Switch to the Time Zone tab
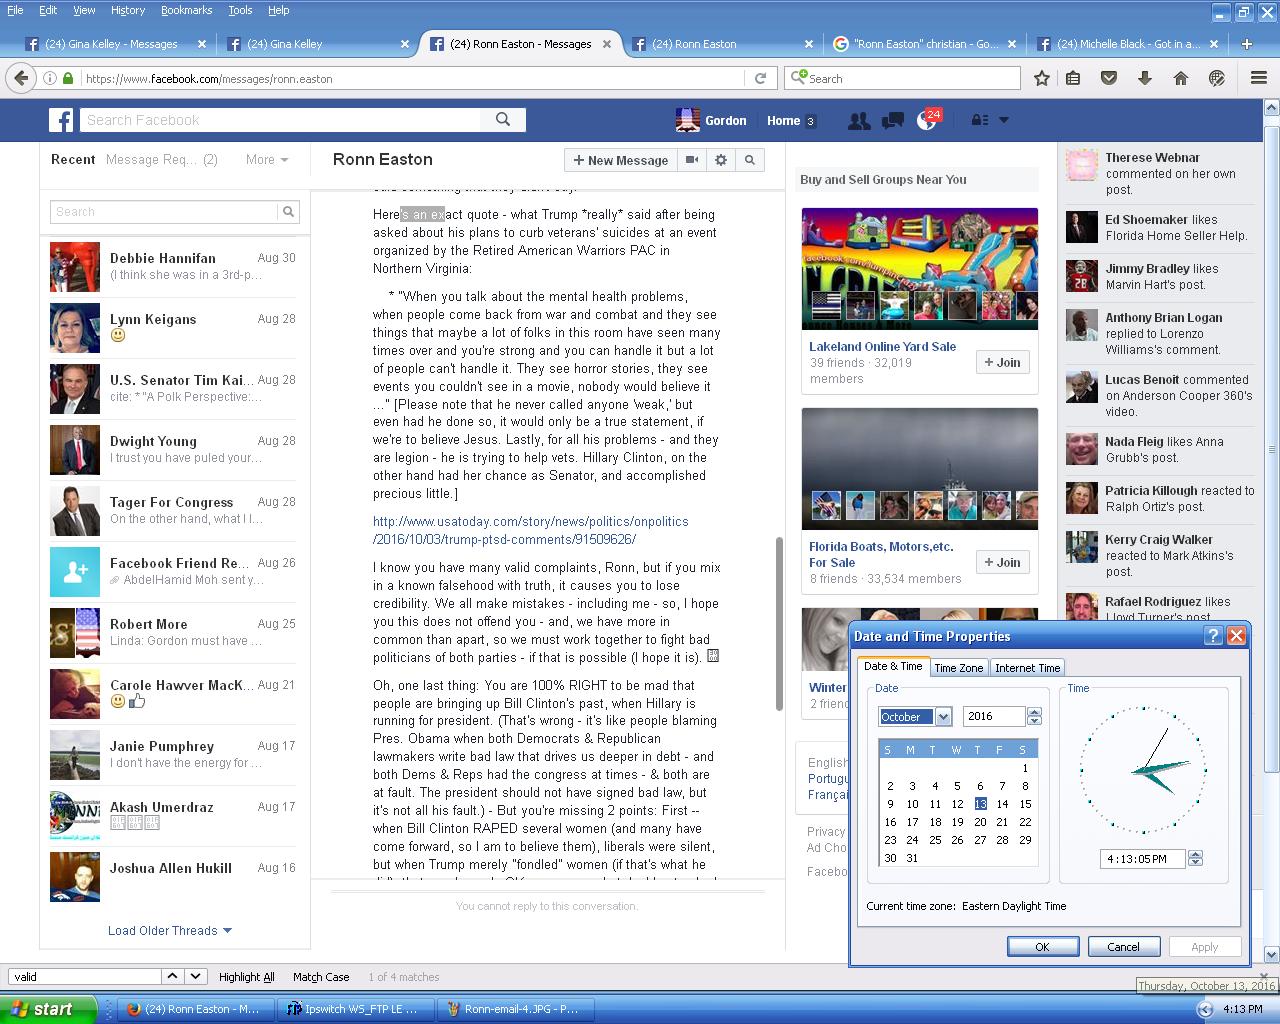 click(958, 668)
